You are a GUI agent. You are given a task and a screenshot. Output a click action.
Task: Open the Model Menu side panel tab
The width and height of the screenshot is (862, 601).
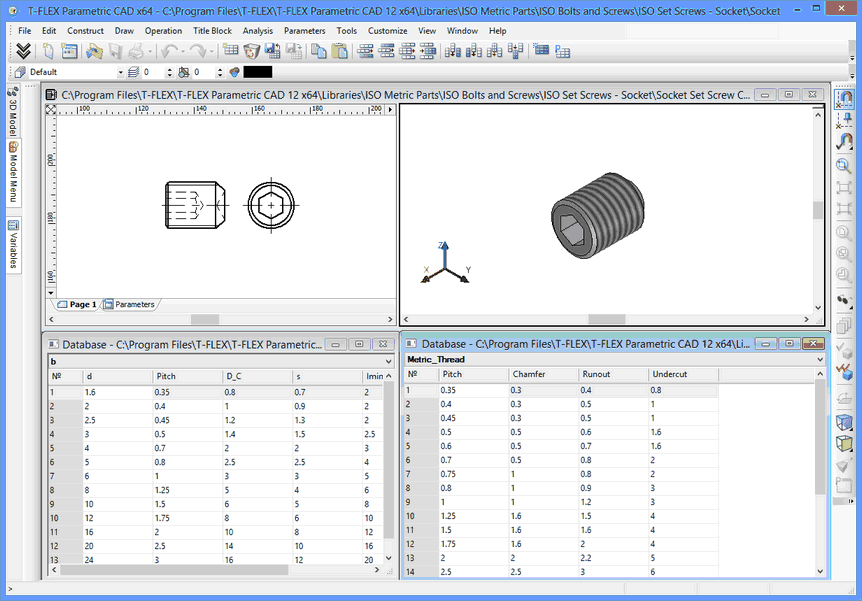pyautogui.click(x=13, y=173)
